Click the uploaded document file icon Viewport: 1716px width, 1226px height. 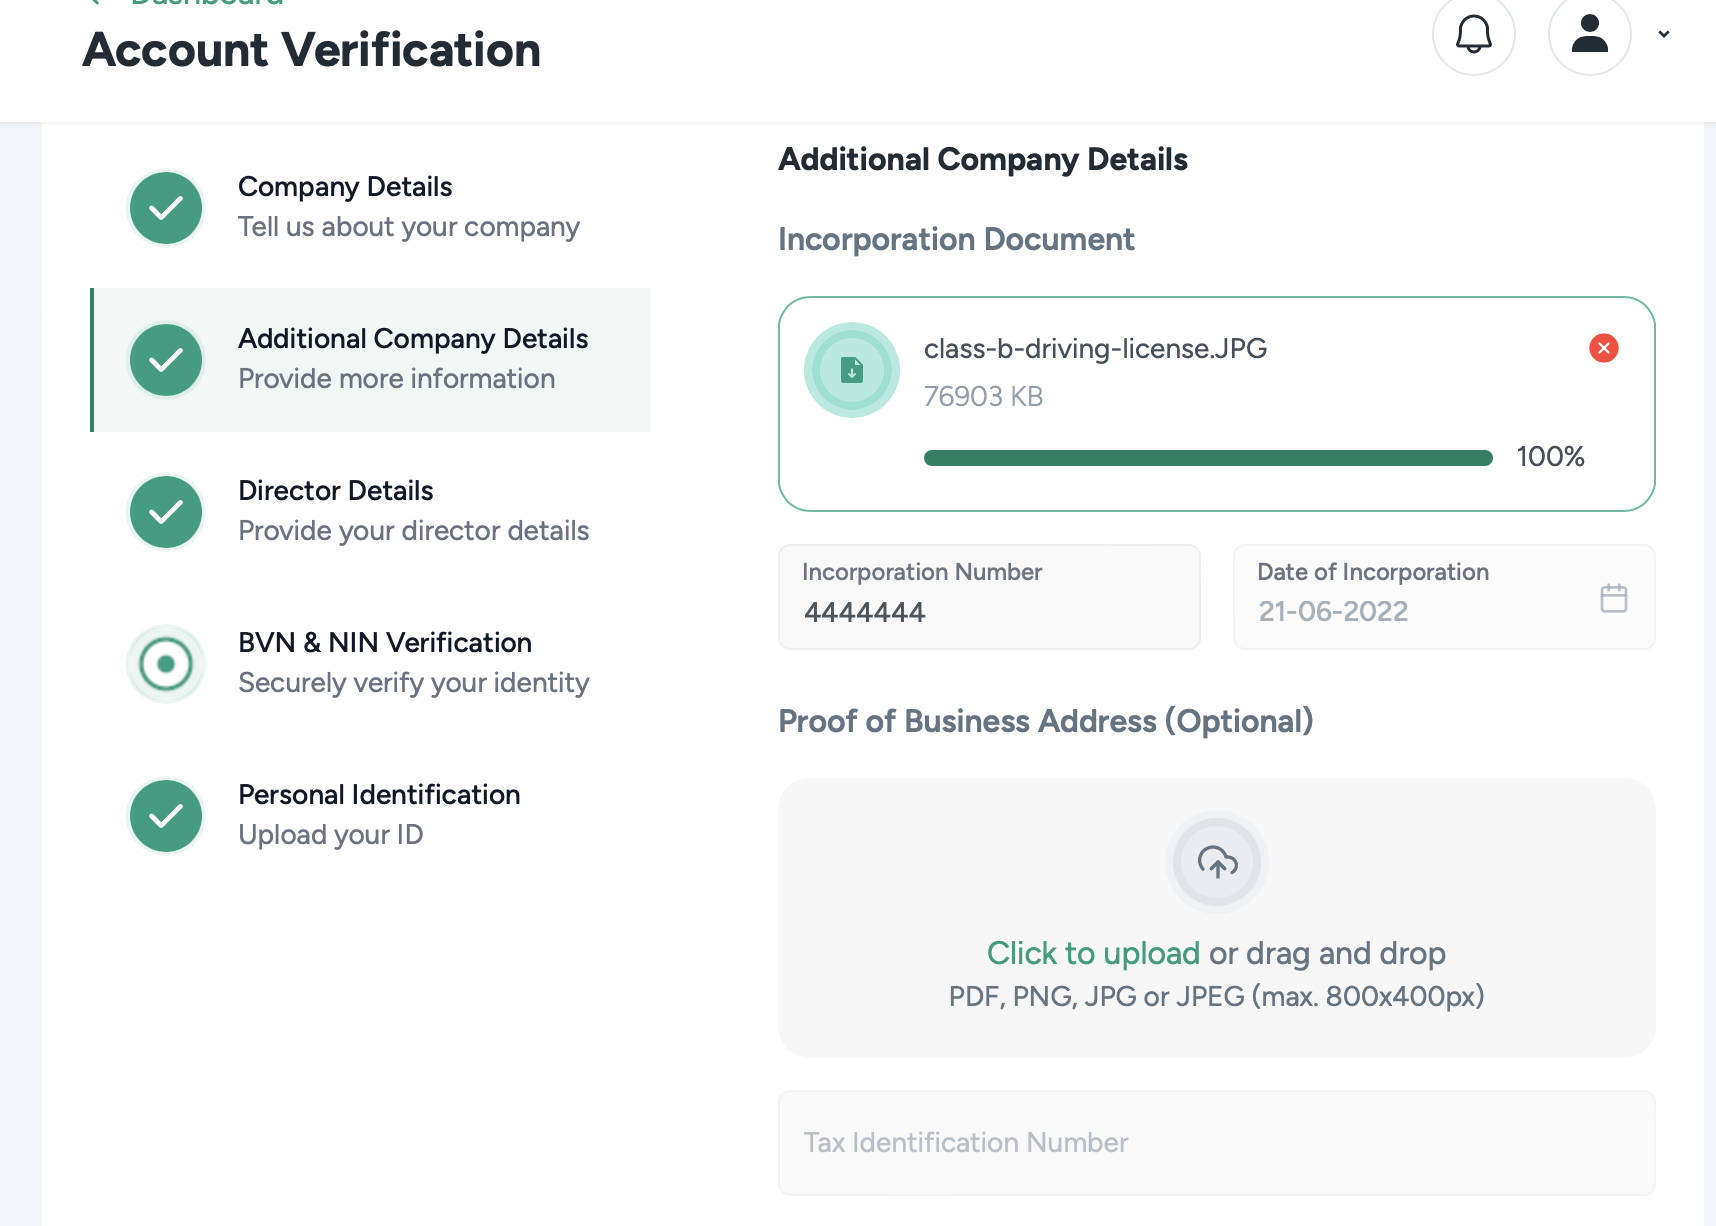tap(852, 370)
